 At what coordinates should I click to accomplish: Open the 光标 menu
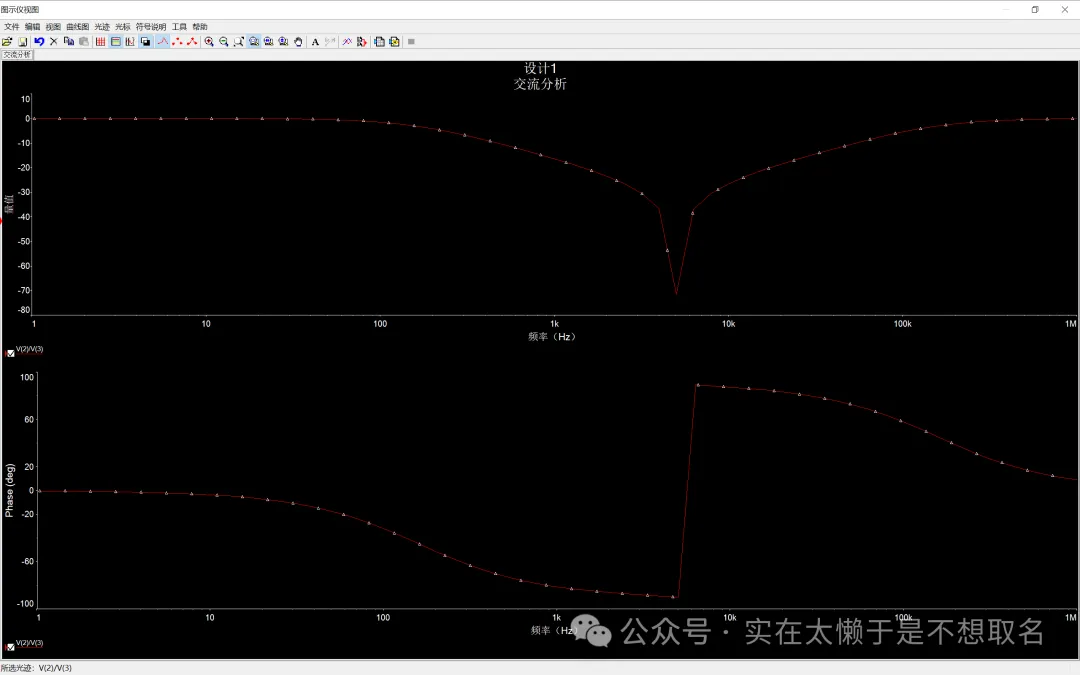click(123, 27)
